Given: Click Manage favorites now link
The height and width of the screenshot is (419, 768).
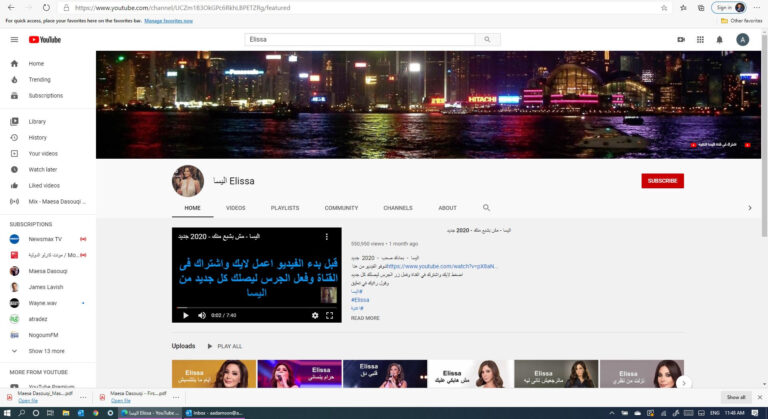Looking at the screenshot, I should (x=168, y=21).
